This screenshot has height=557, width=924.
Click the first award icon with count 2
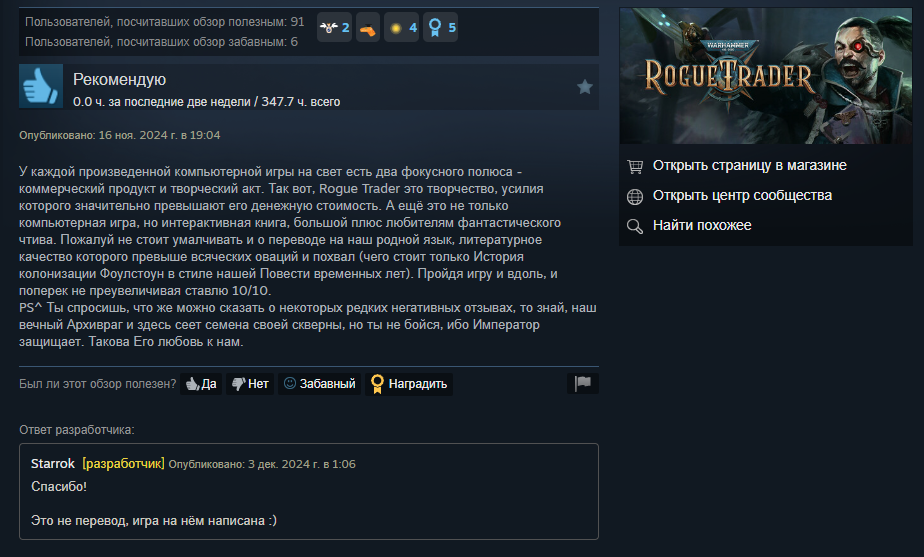[334, 27]
